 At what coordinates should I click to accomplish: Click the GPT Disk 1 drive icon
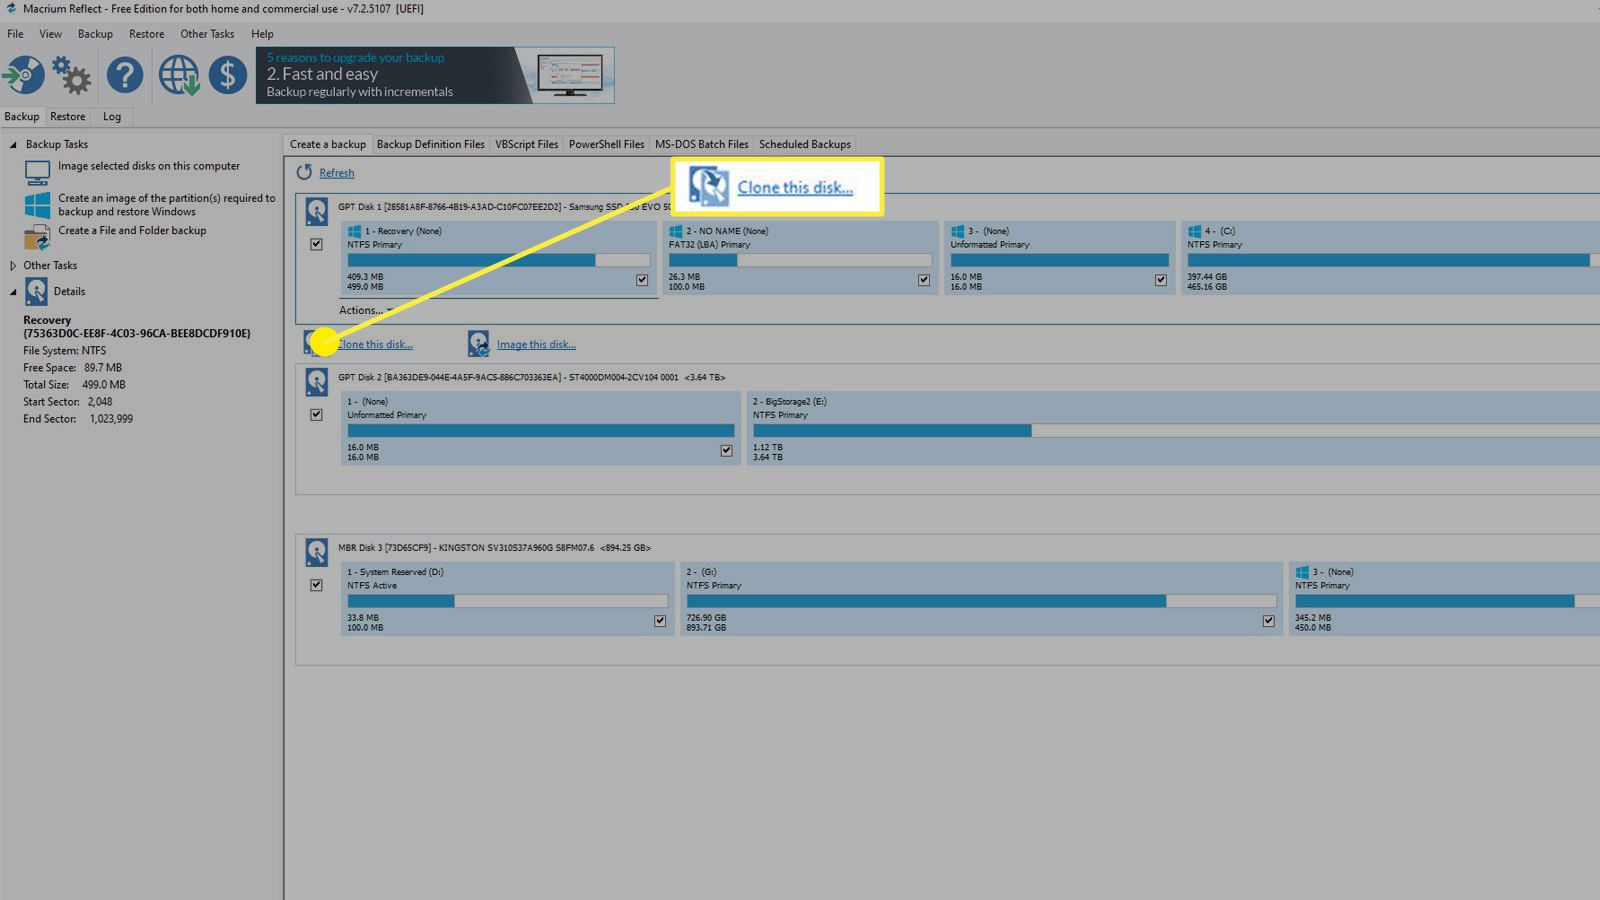click(316, 211)
